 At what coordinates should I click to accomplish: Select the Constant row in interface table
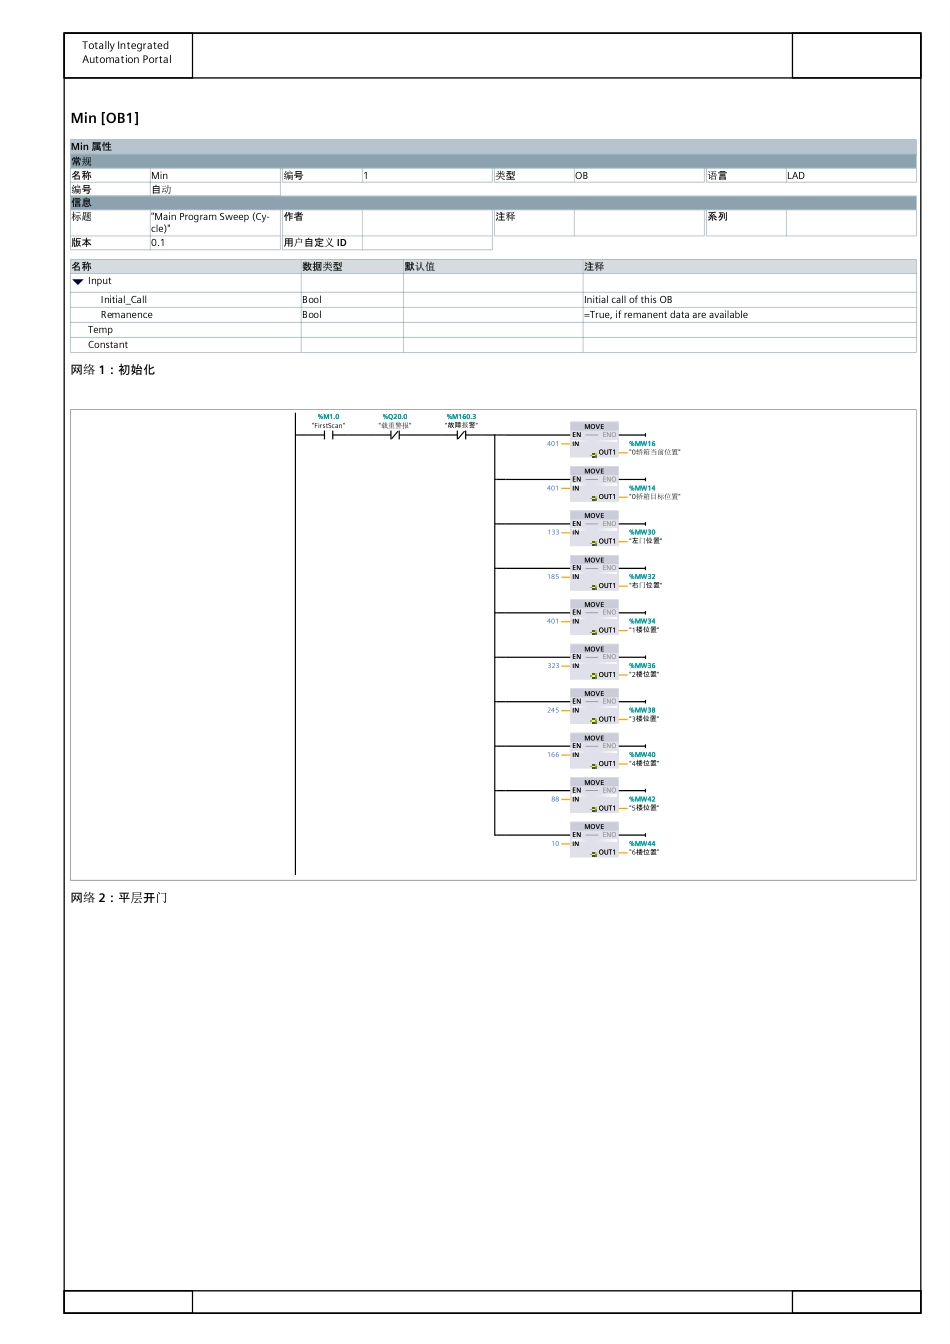click(108, 345)
